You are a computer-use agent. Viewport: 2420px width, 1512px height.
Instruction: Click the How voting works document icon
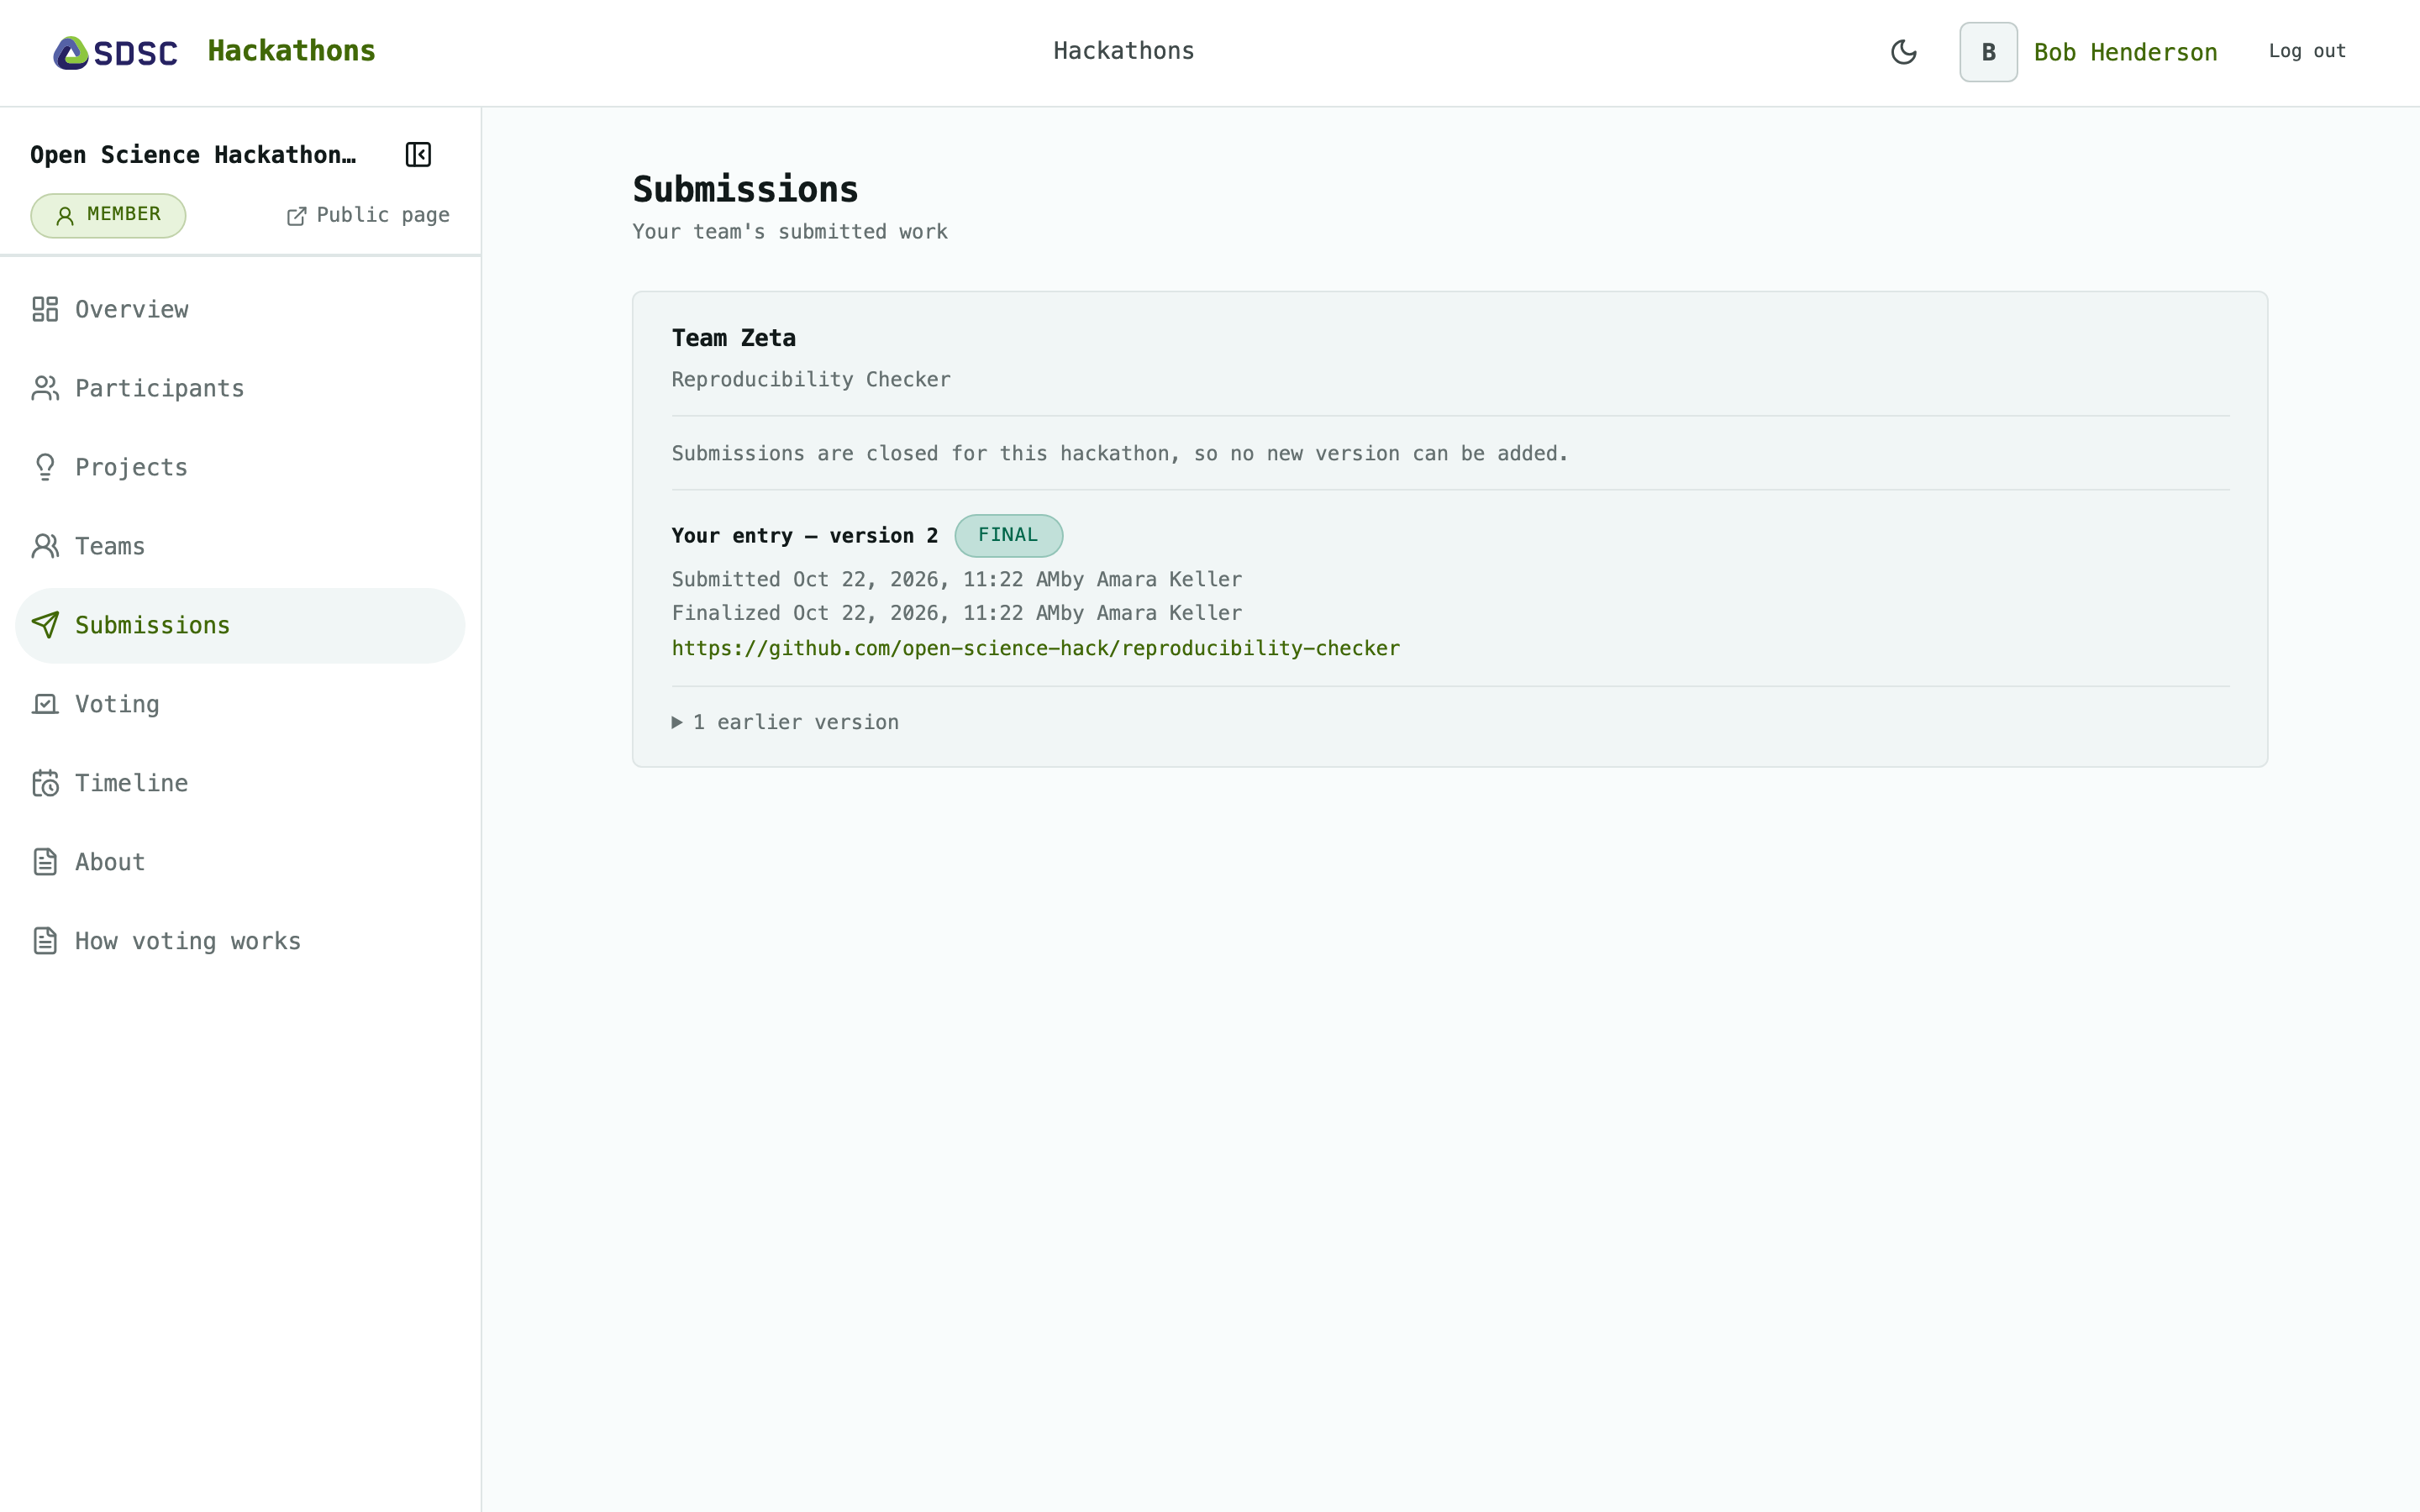(x=45, y=941)
